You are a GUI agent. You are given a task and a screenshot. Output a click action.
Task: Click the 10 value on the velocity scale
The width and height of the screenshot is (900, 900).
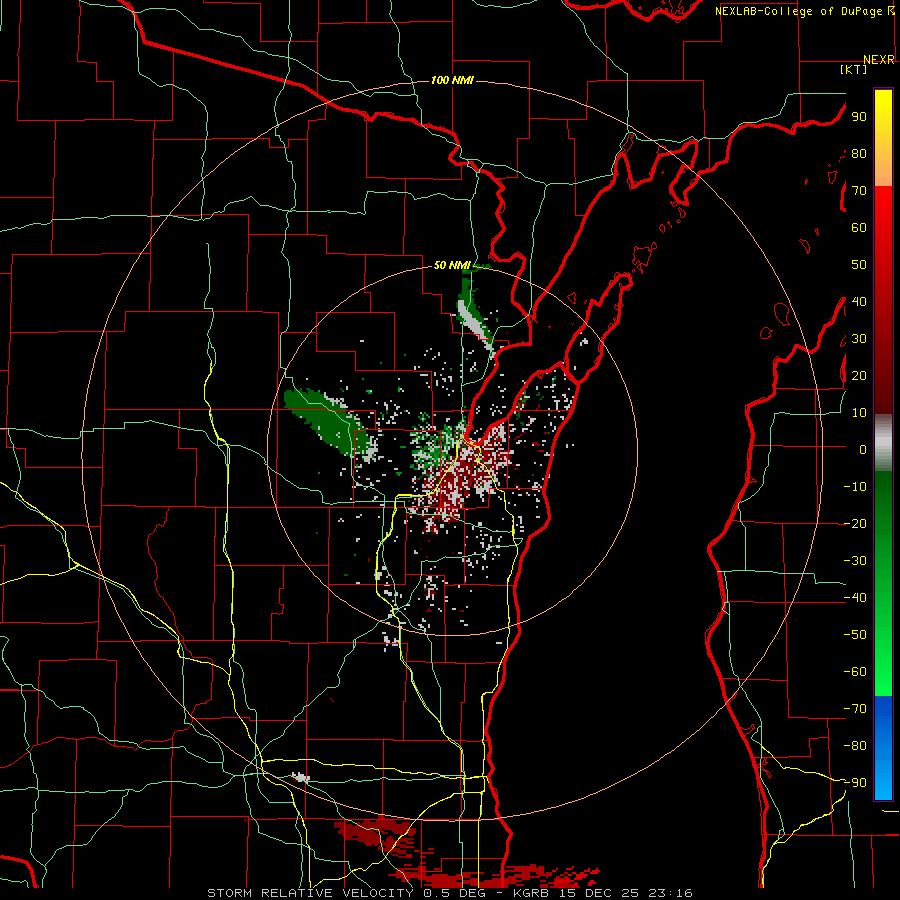tap(859, 413)
